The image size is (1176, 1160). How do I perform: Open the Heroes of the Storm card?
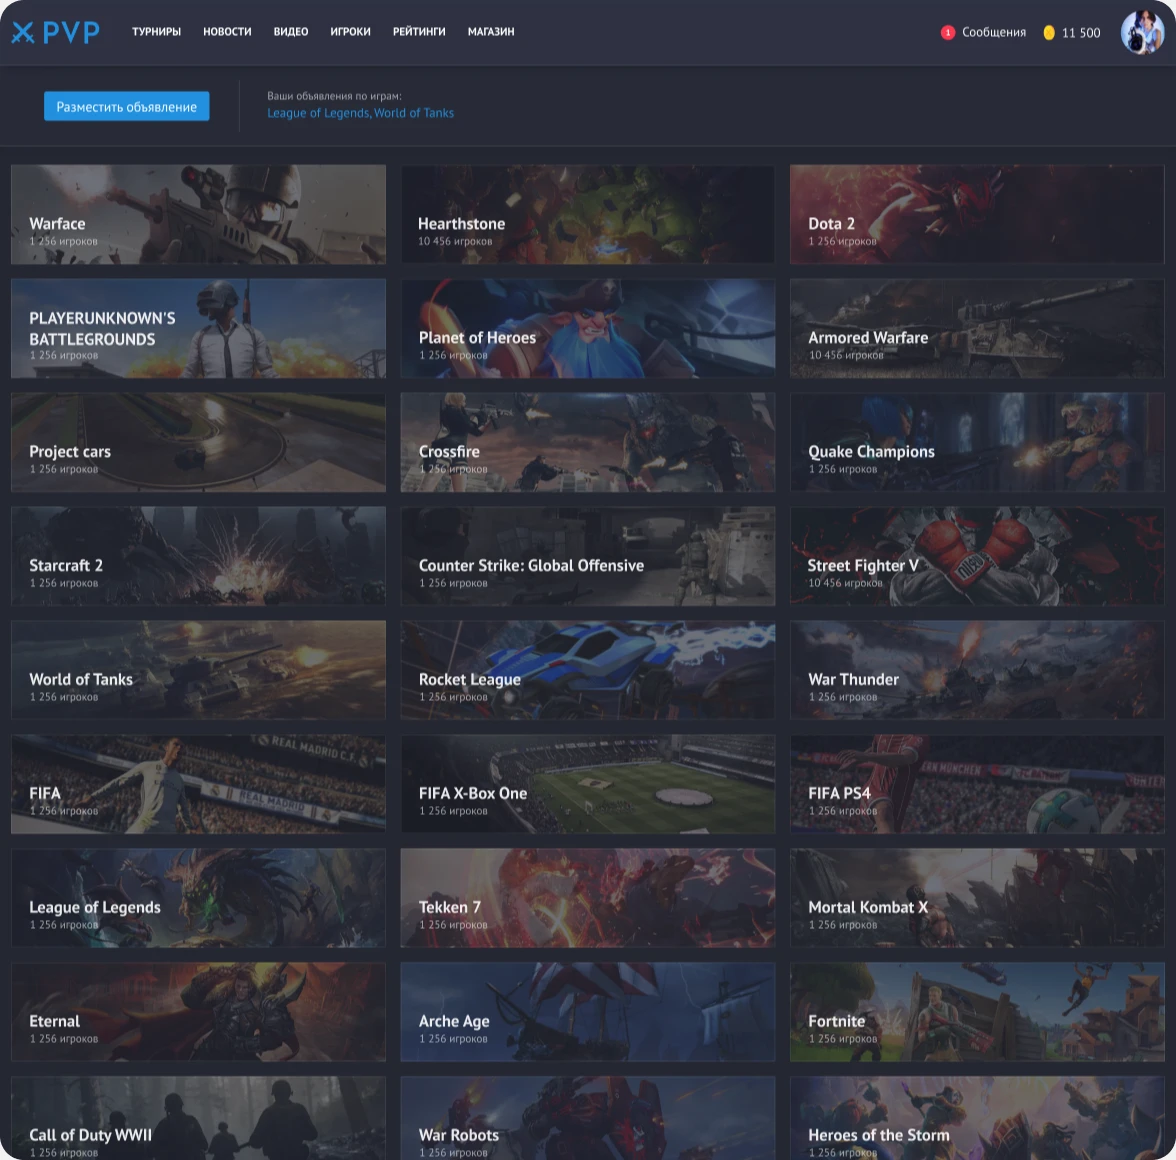point(977,1118)
